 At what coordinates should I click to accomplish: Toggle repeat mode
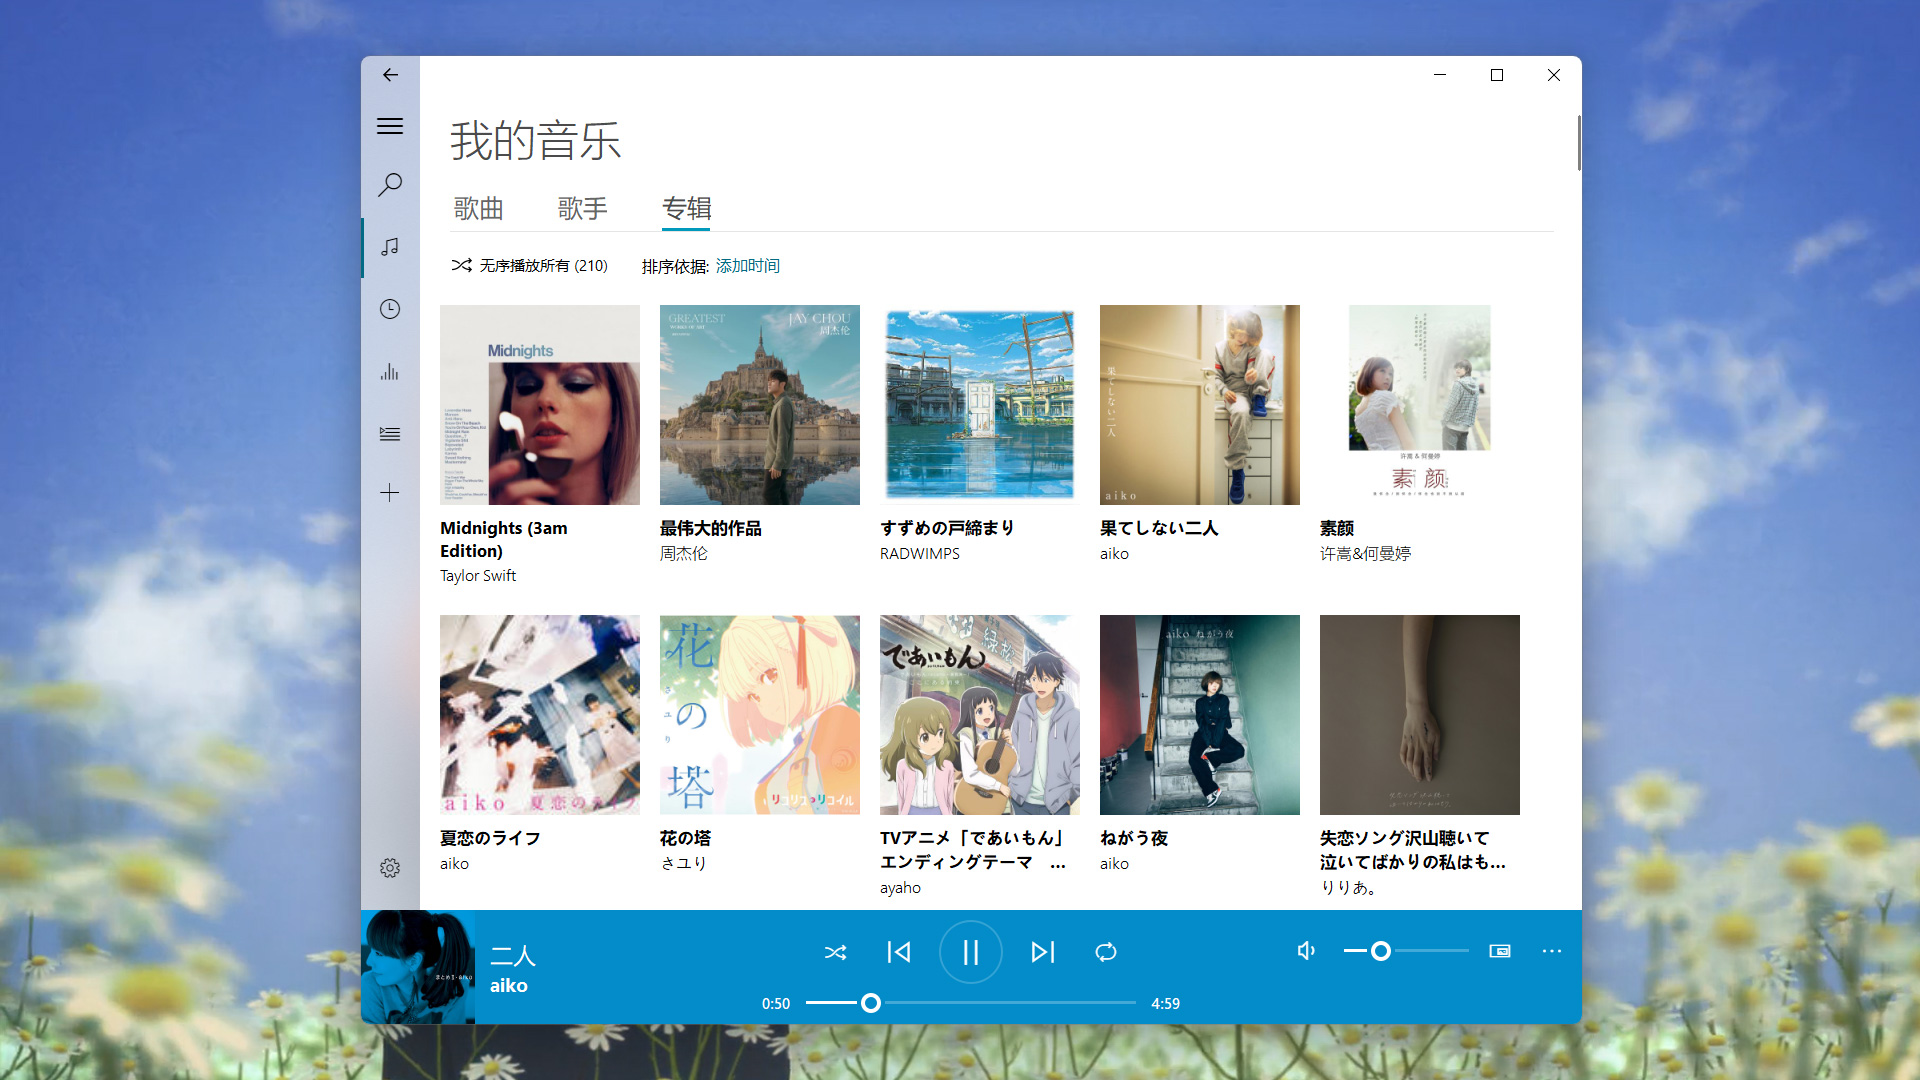click(x=1106, y=952)
